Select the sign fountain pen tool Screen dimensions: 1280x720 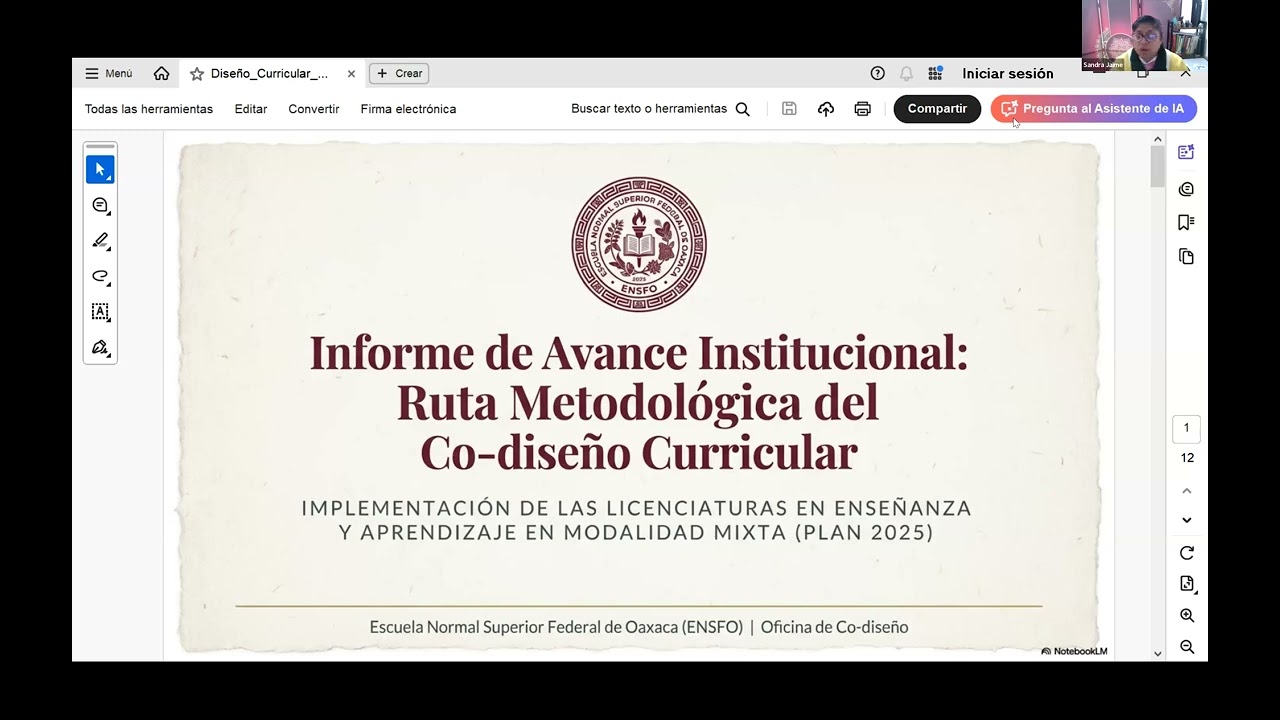(100, 348)
